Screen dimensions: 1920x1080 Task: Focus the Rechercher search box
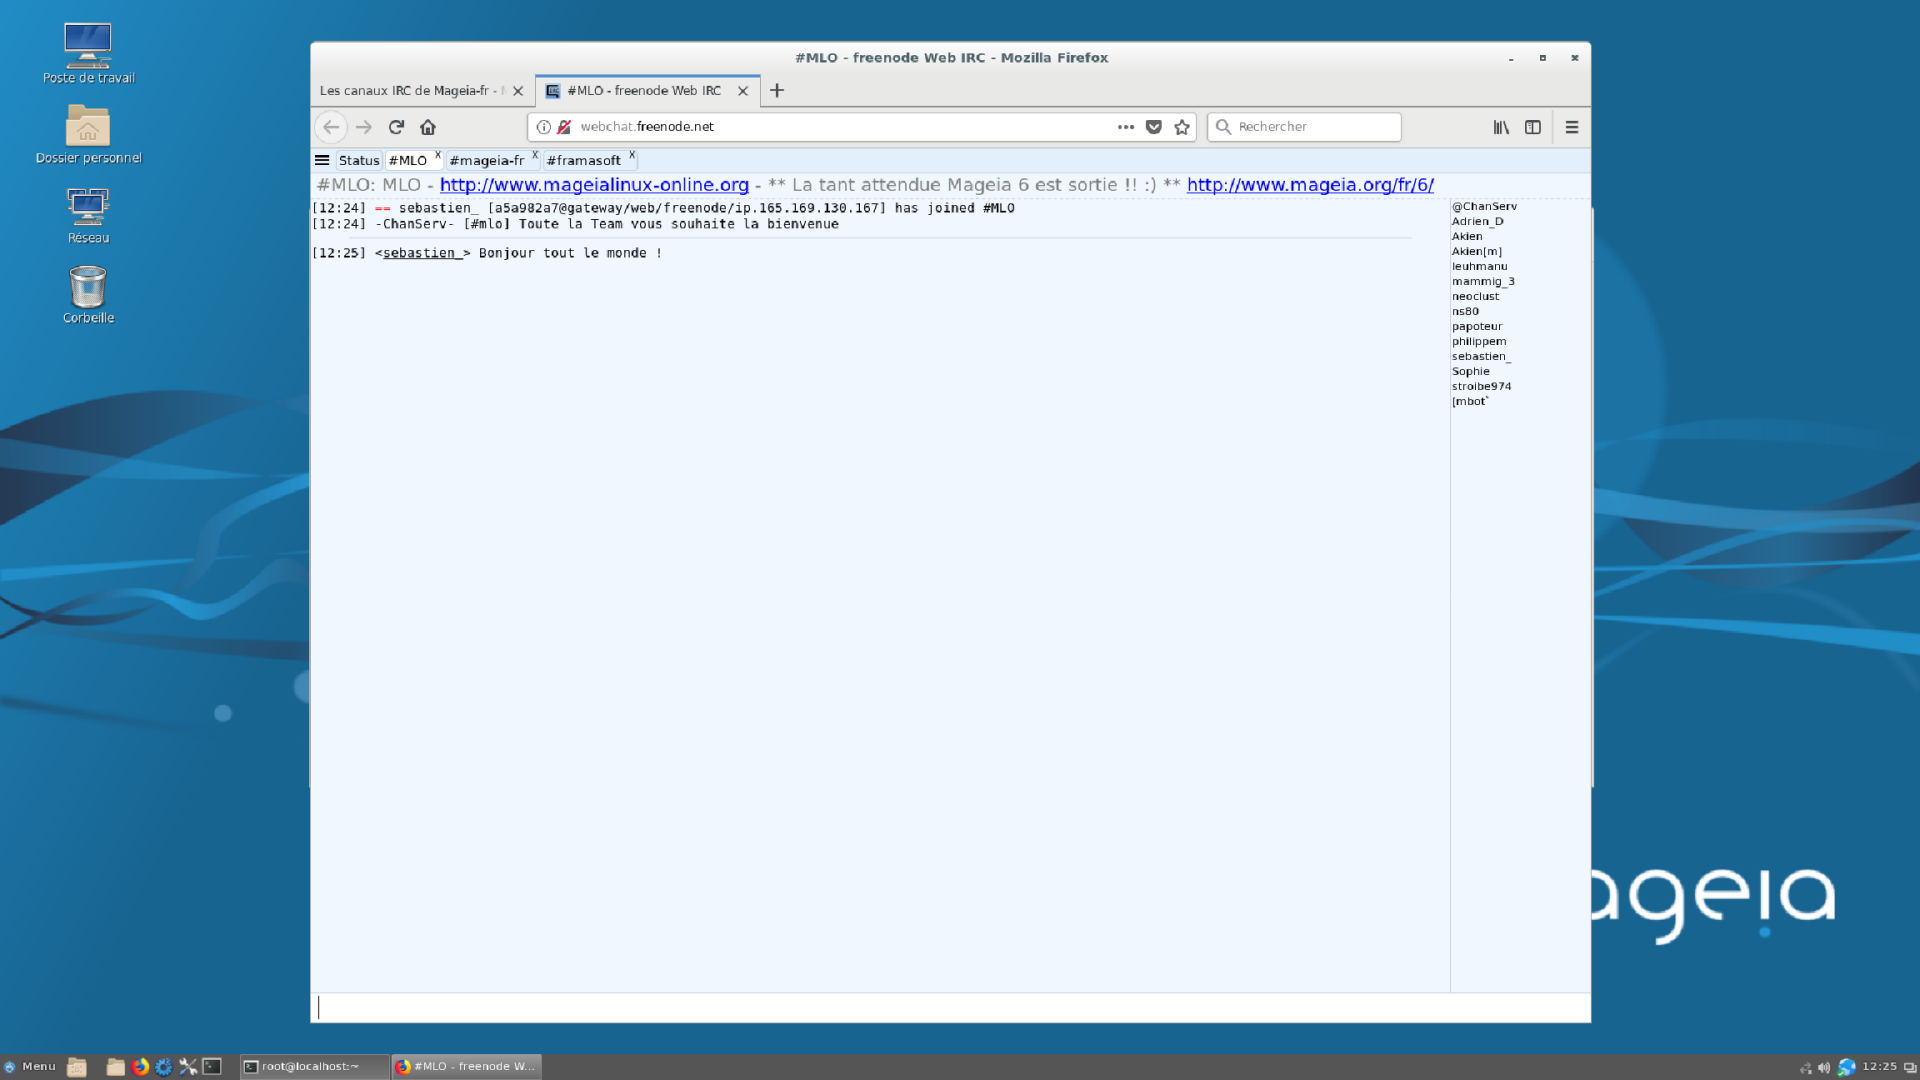click(x=1304, y=127)
